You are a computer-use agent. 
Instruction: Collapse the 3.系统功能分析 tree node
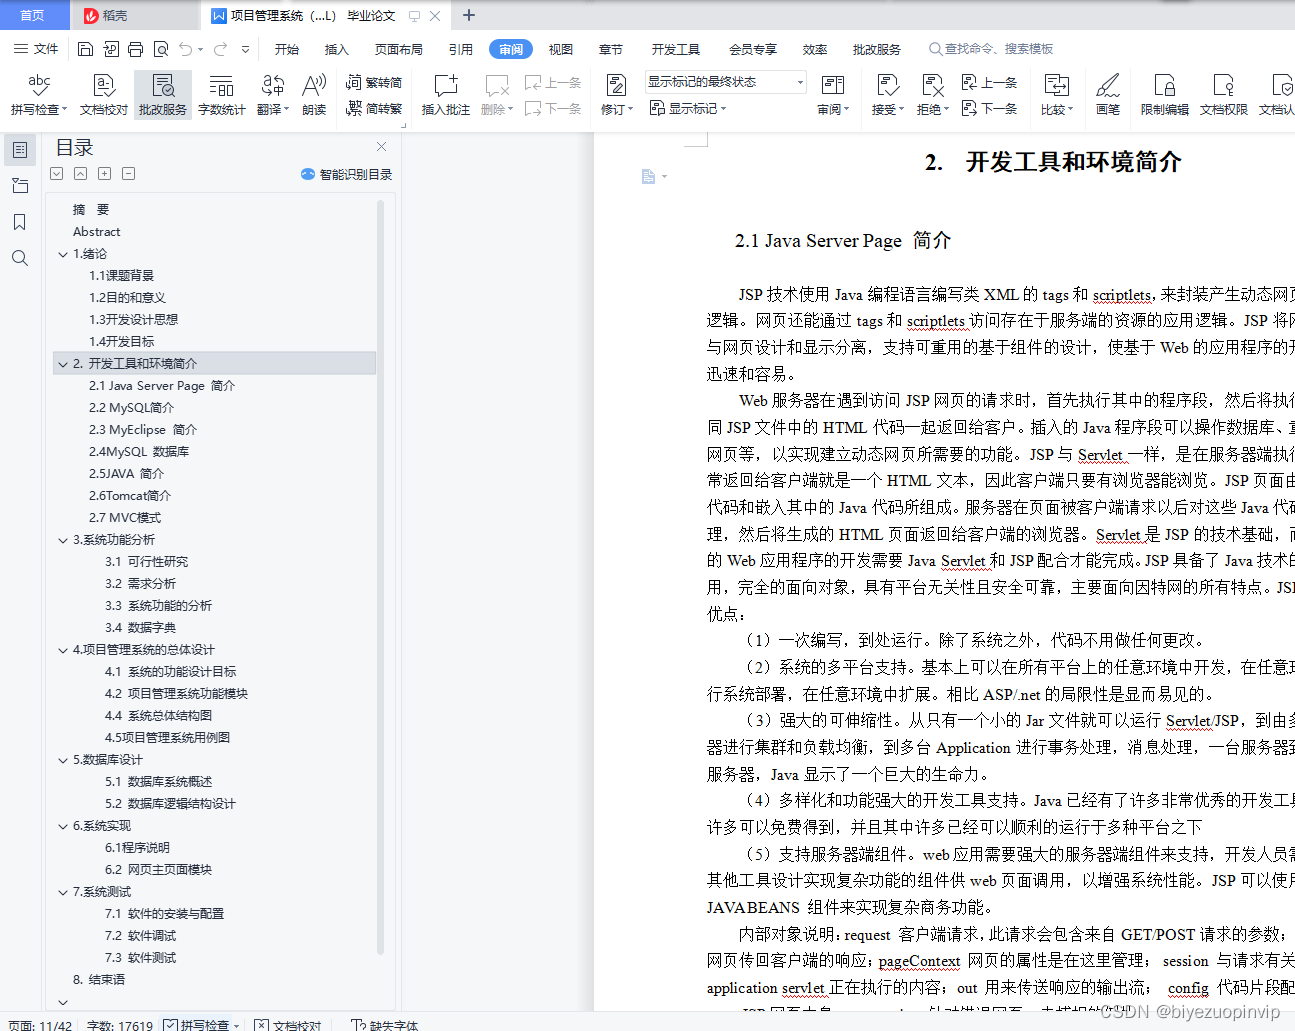pyautogui.click(x=63, y=539)
